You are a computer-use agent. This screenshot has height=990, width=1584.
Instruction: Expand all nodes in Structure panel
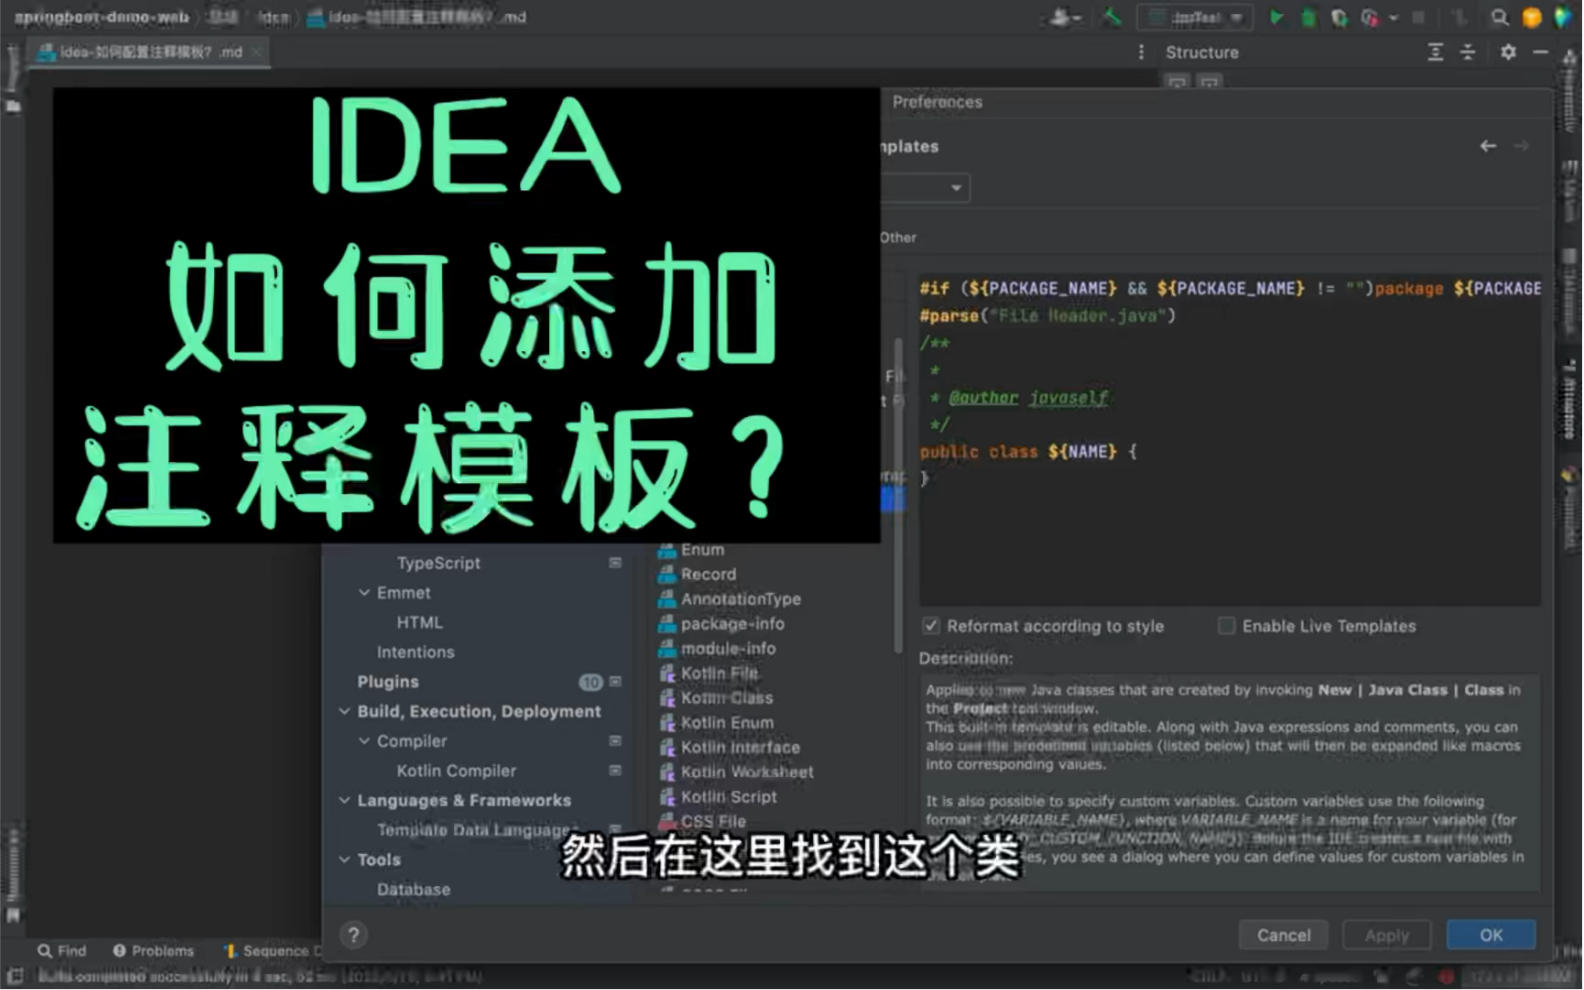(1435, 52)
